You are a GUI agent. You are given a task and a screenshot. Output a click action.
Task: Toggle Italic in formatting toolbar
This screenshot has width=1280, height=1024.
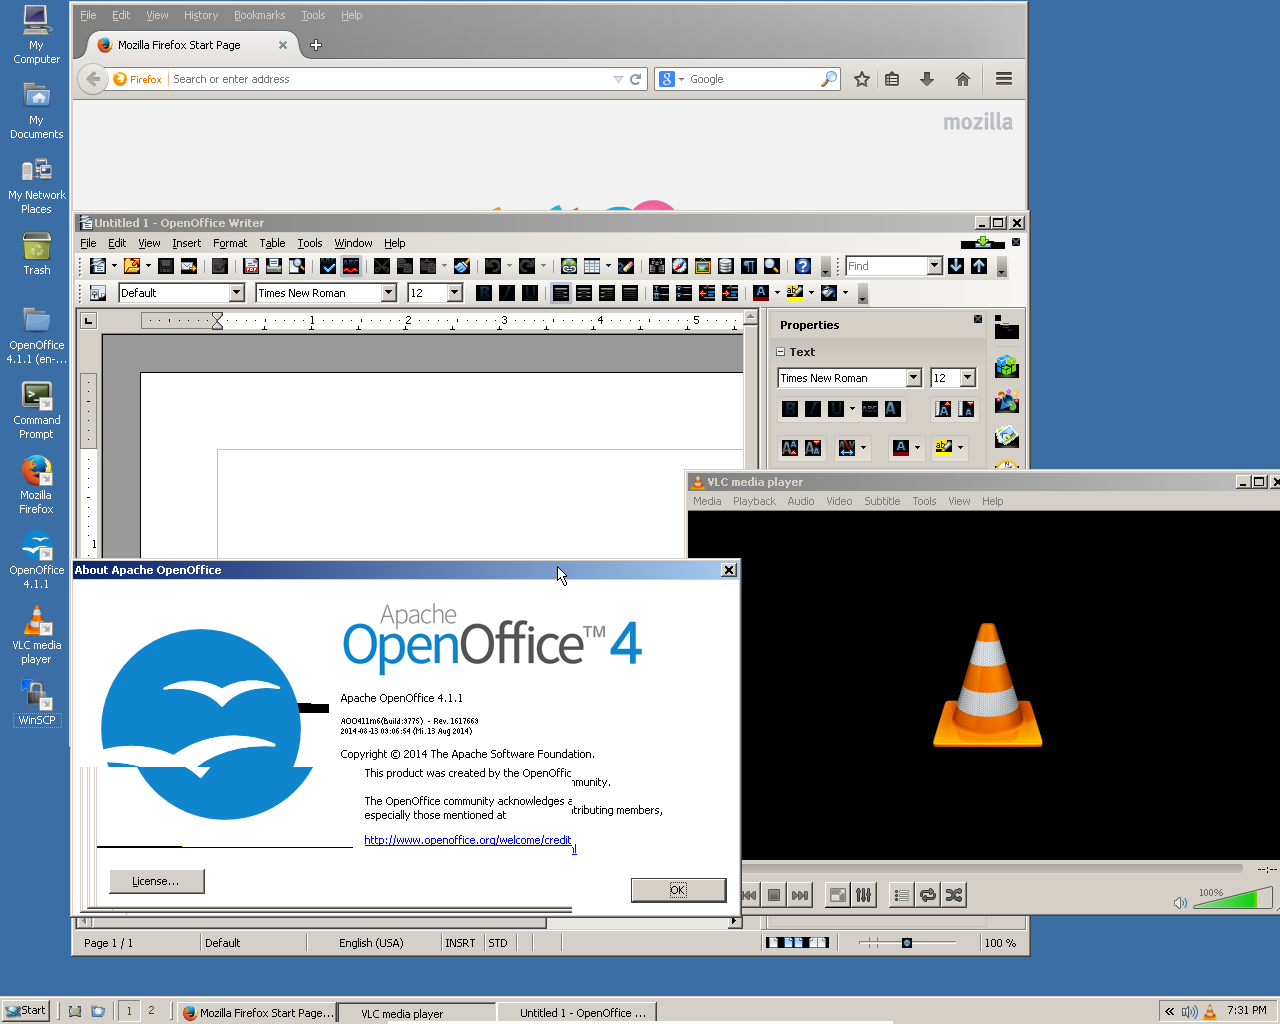(x=507, y=293)
